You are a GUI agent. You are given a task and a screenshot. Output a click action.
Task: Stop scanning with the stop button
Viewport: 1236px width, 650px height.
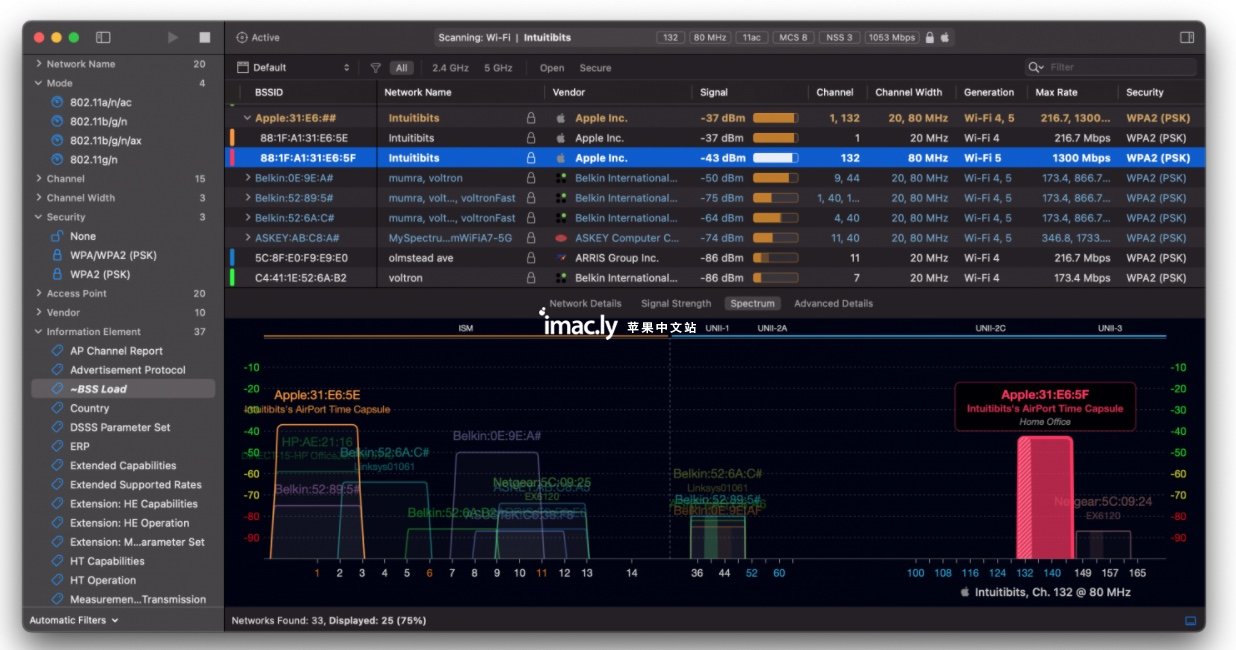(205, 37)
